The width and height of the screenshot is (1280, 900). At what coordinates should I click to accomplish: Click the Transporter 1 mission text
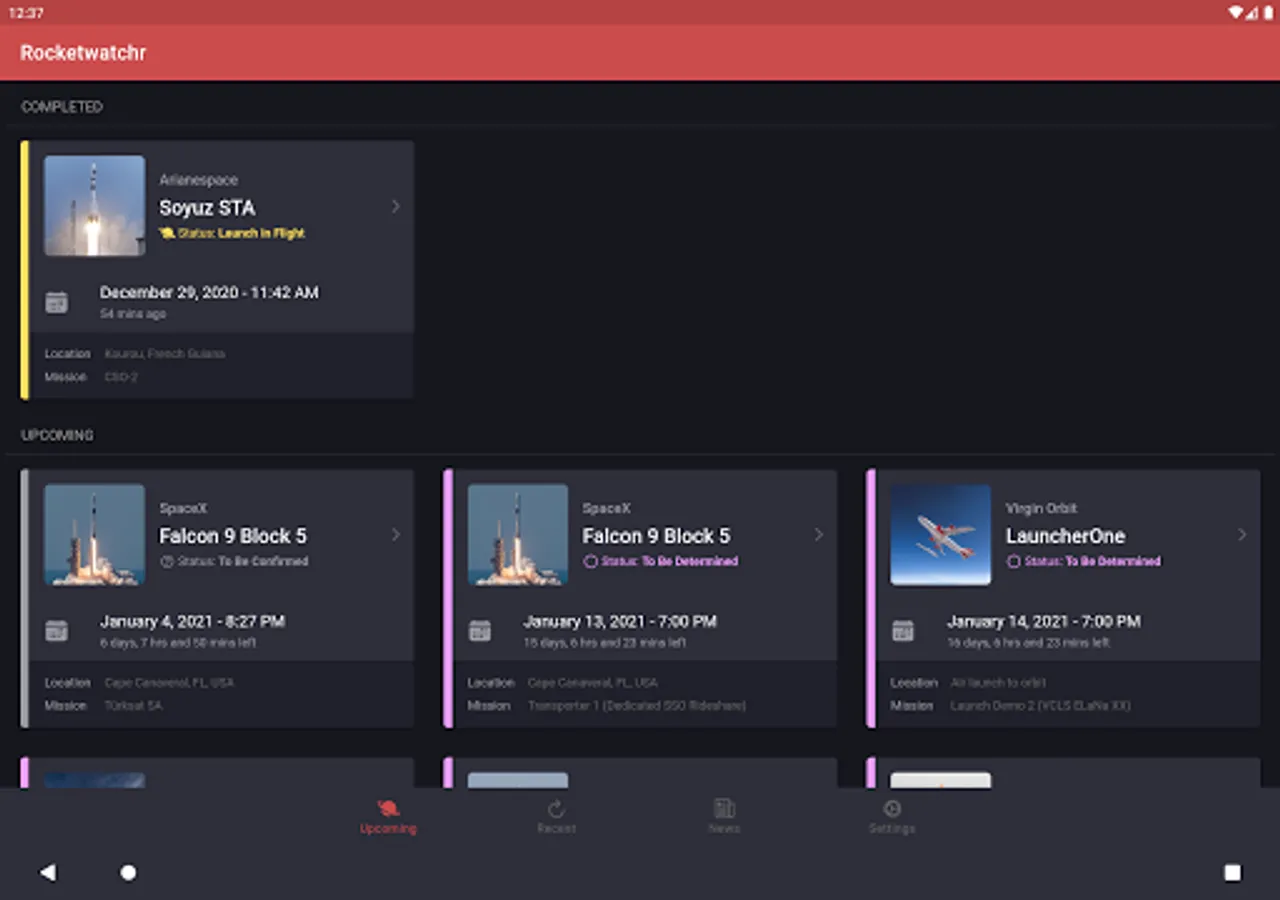[637, 706]
